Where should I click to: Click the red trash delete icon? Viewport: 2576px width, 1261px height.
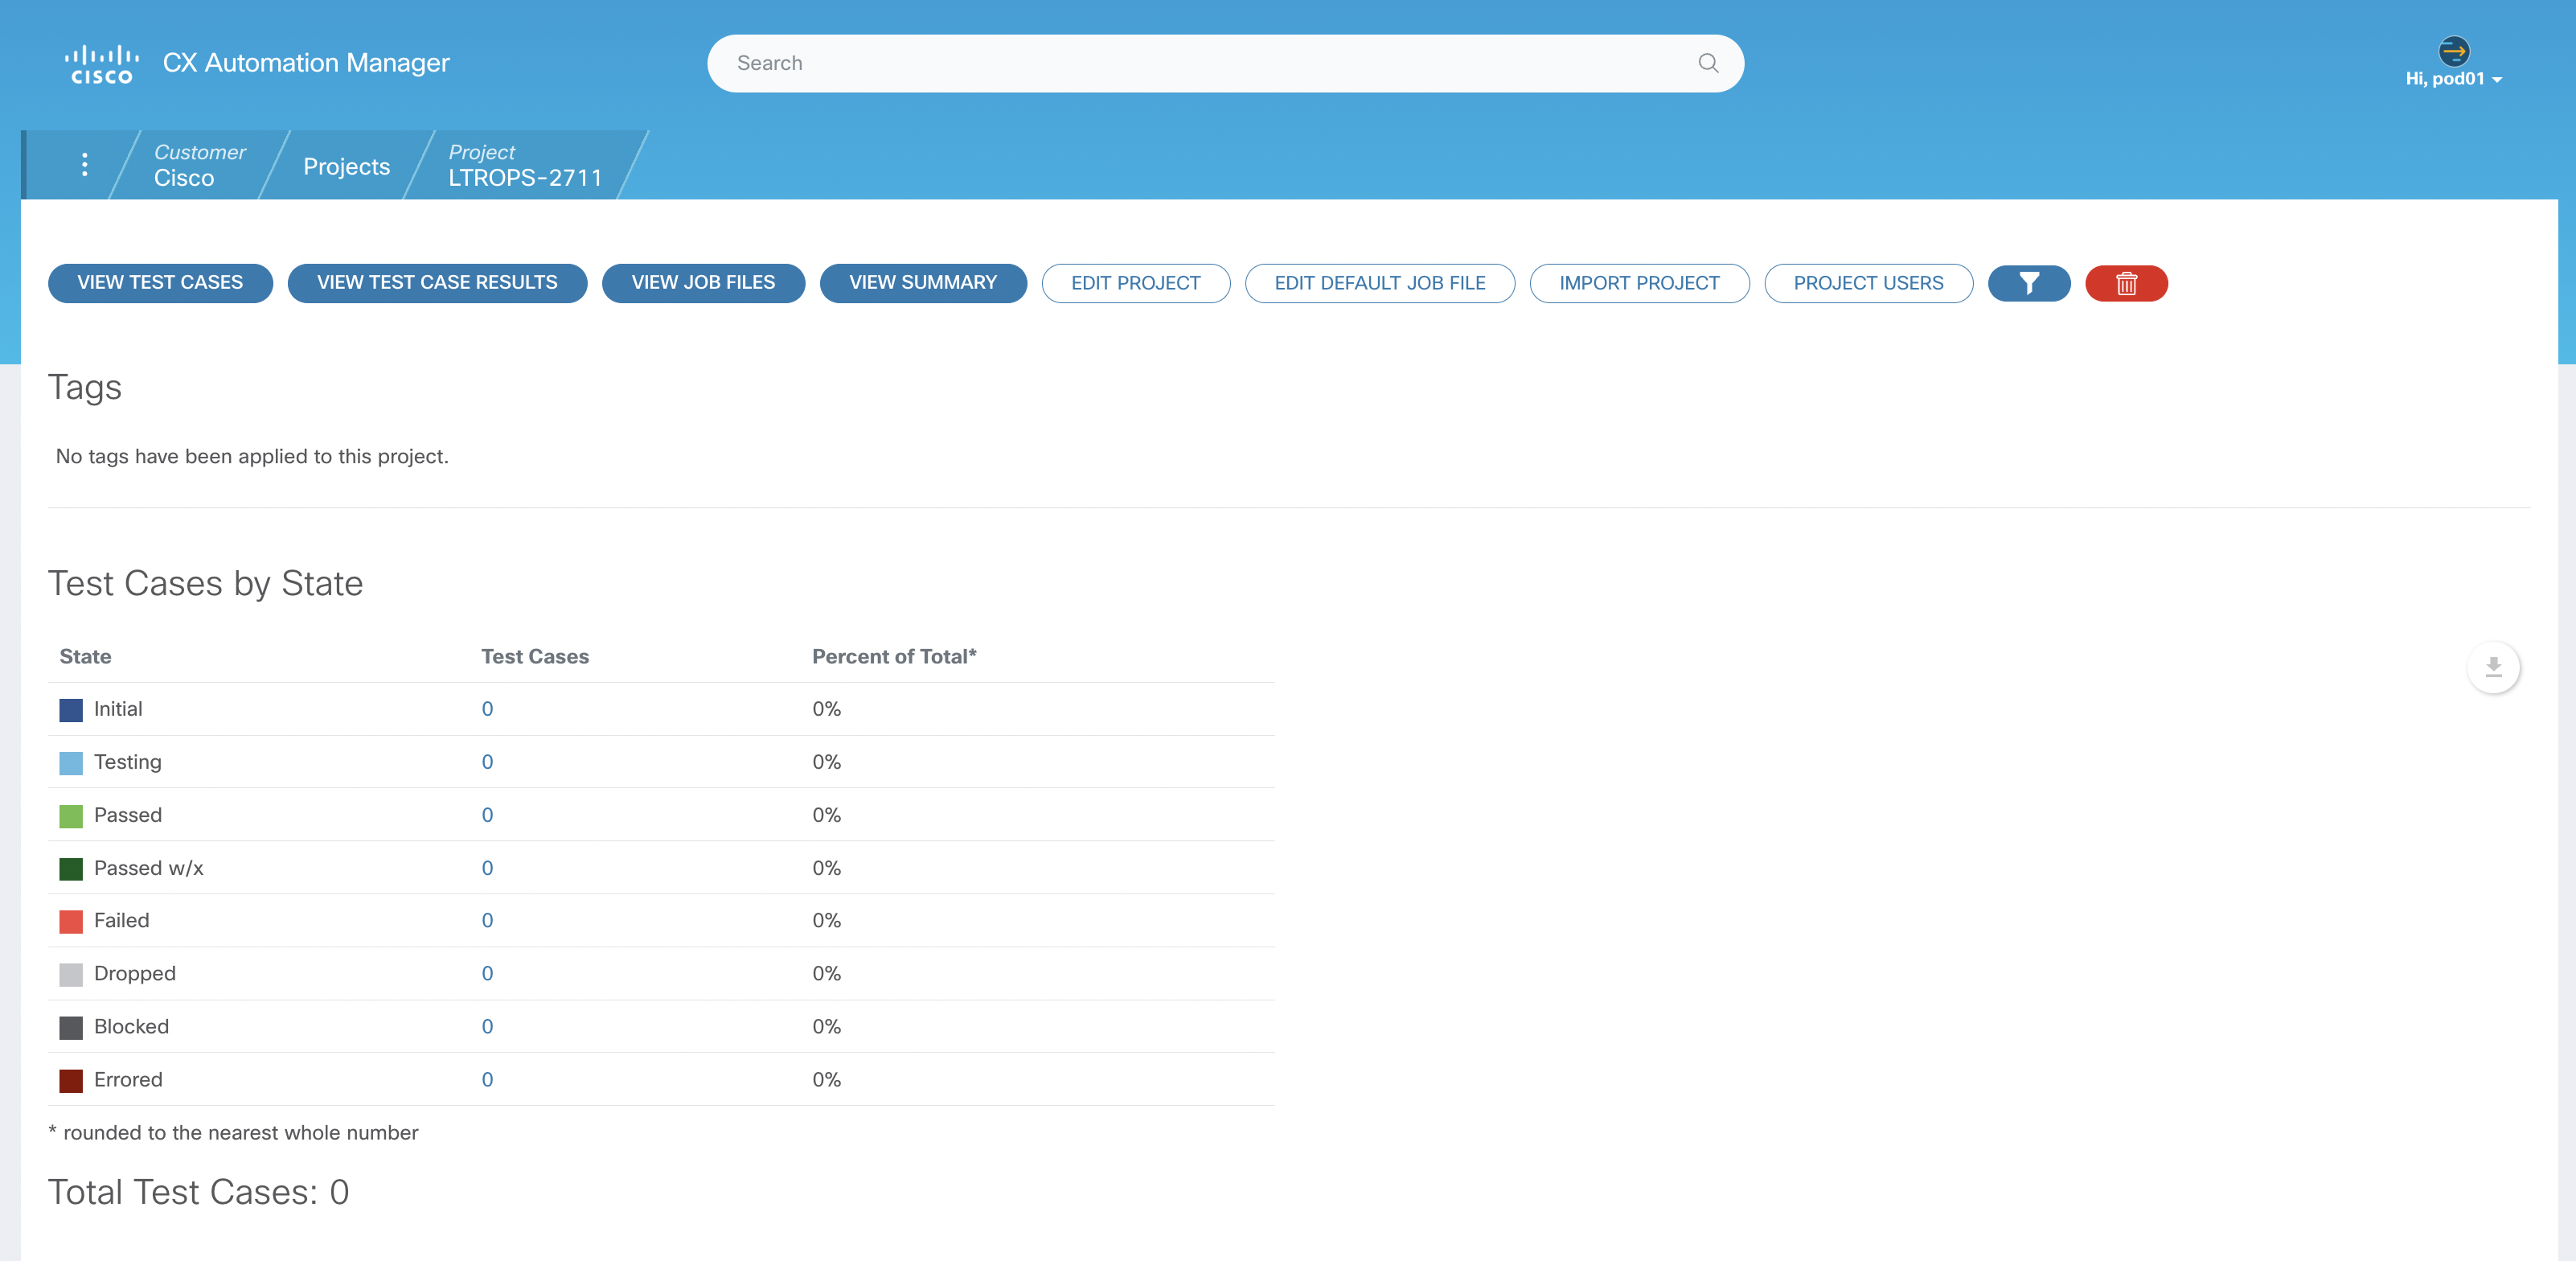click(x=2126, y=283)
